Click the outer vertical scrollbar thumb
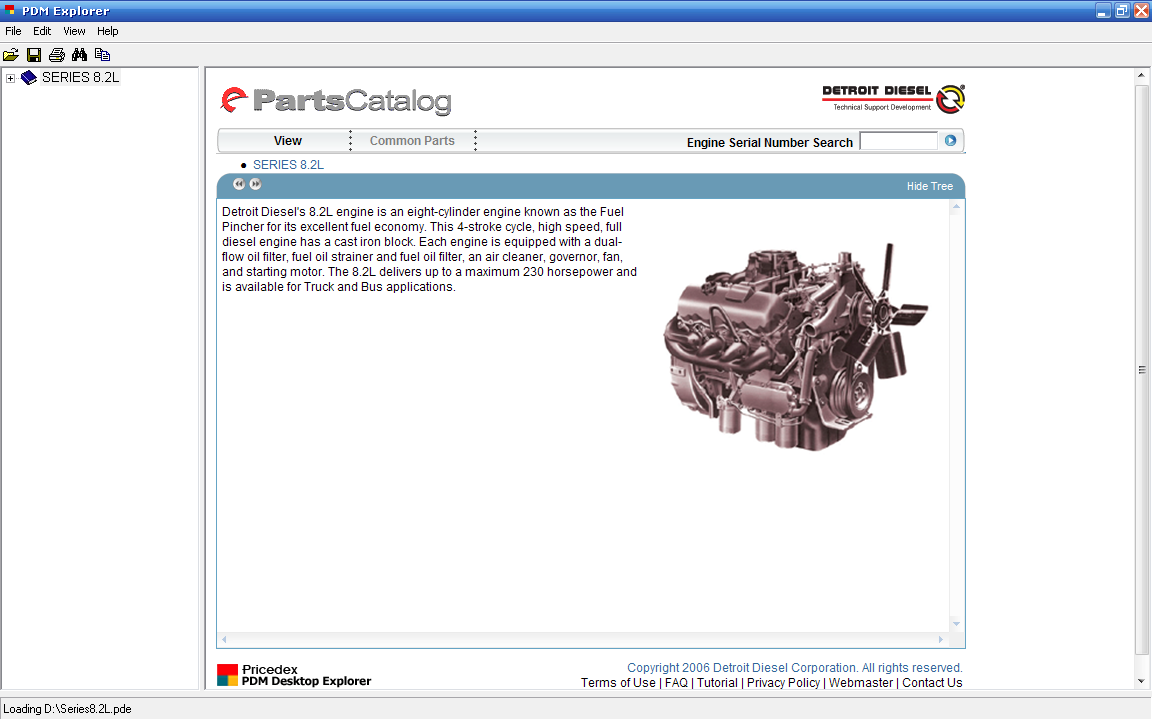 tap(1141, 370)
